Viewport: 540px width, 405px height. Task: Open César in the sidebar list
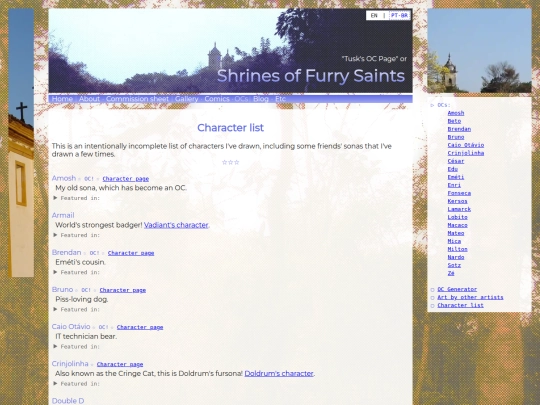tap(456, 161)
